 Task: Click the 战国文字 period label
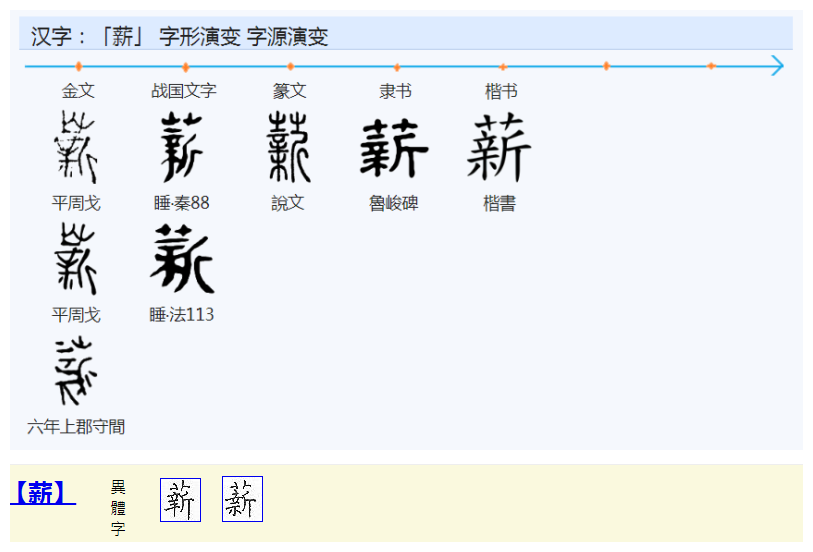point(184,91)
